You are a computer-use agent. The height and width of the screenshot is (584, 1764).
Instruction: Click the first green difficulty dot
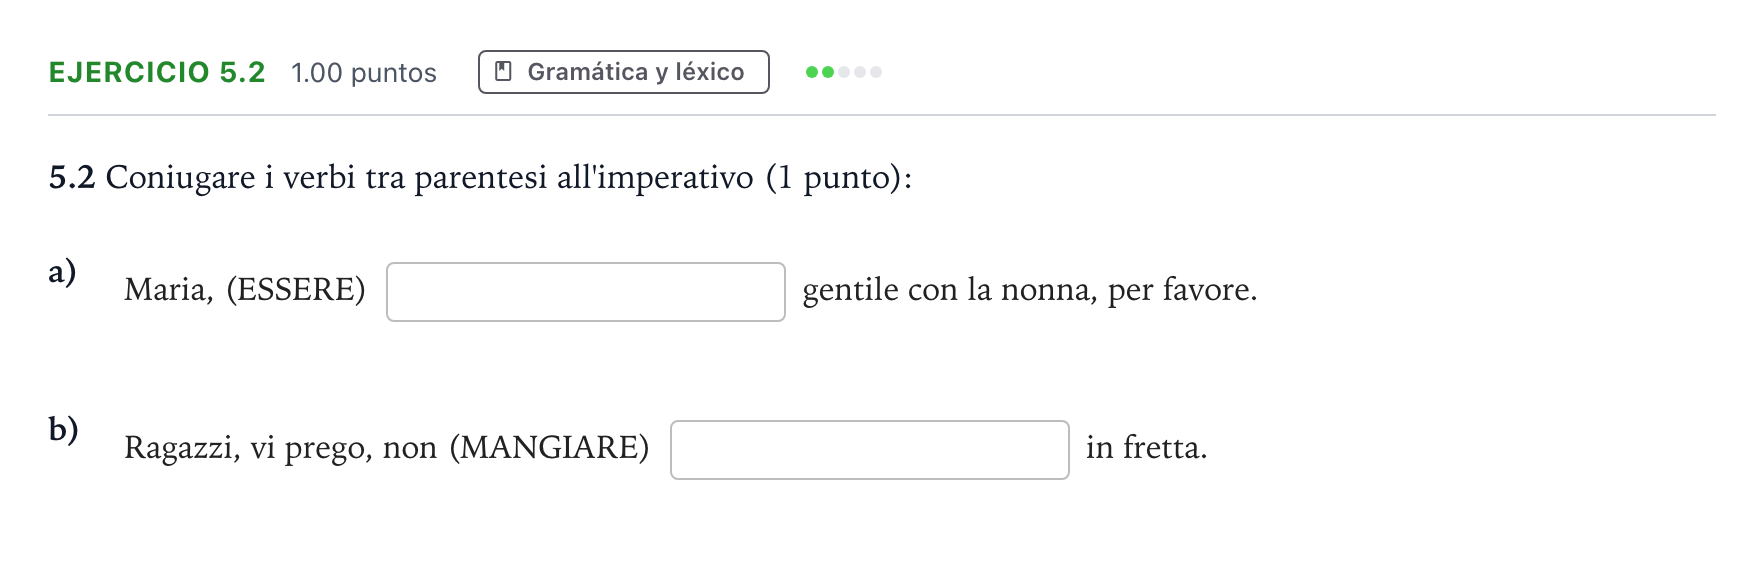[812, 72]
